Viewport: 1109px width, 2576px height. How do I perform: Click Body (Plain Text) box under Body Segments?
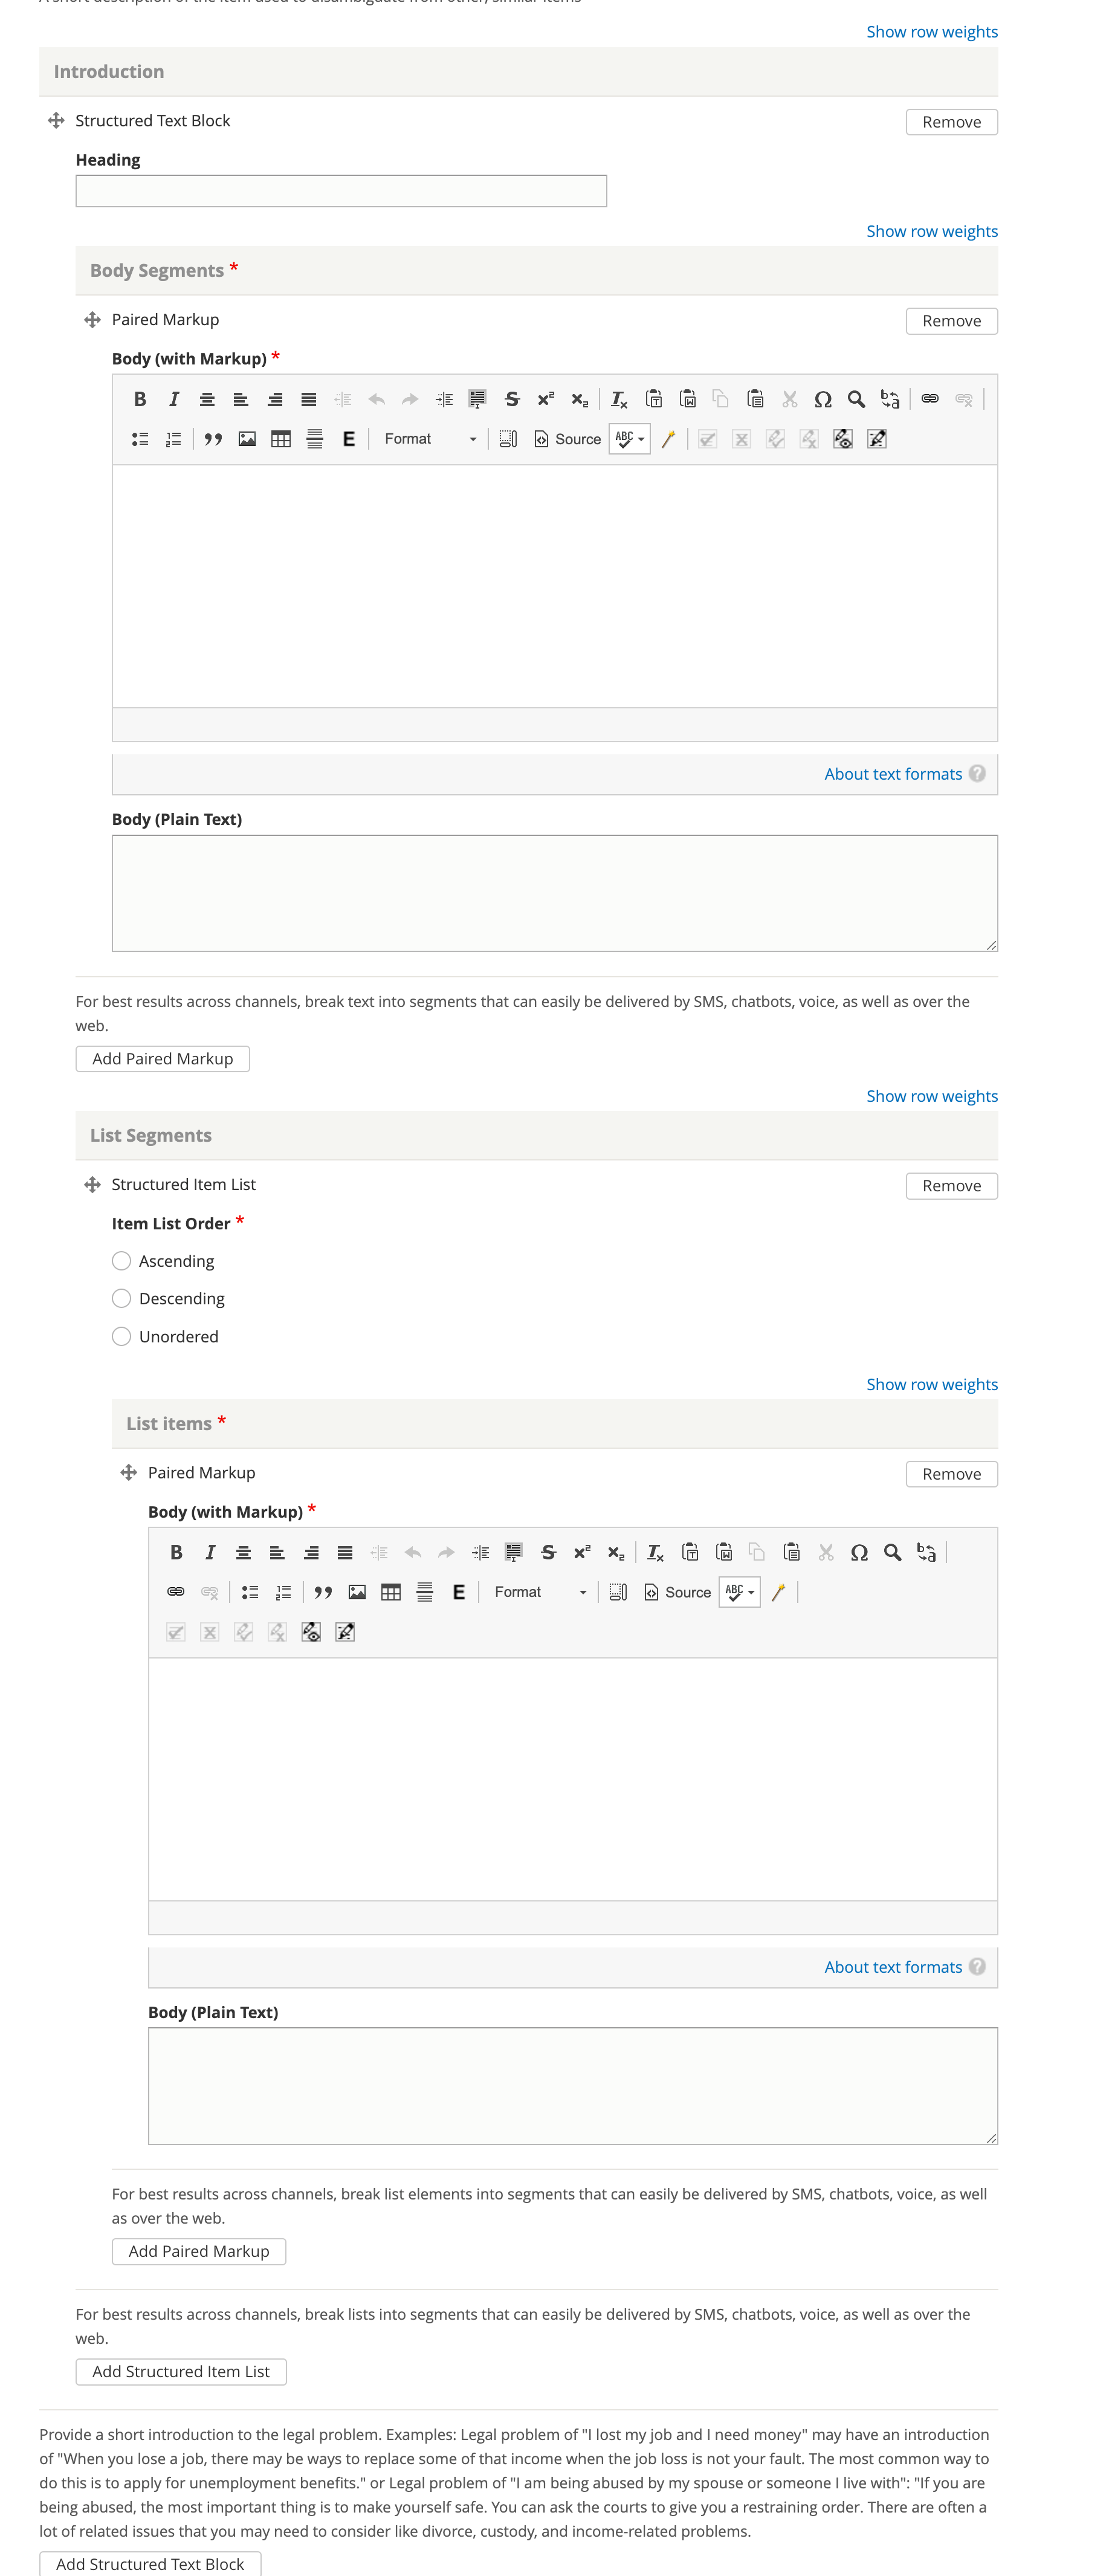555,893
